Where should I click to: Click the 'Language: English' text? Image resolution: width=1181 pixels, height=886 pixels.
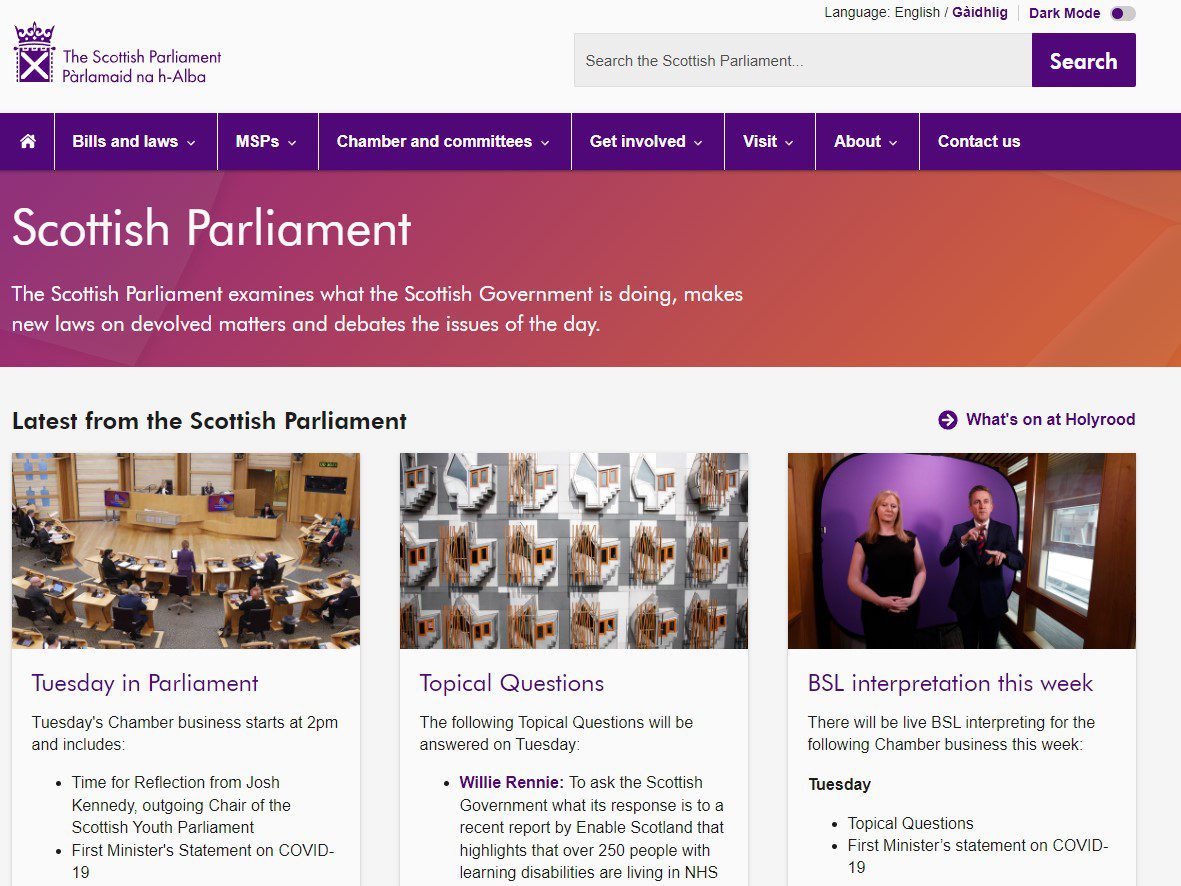click(882, 13)
